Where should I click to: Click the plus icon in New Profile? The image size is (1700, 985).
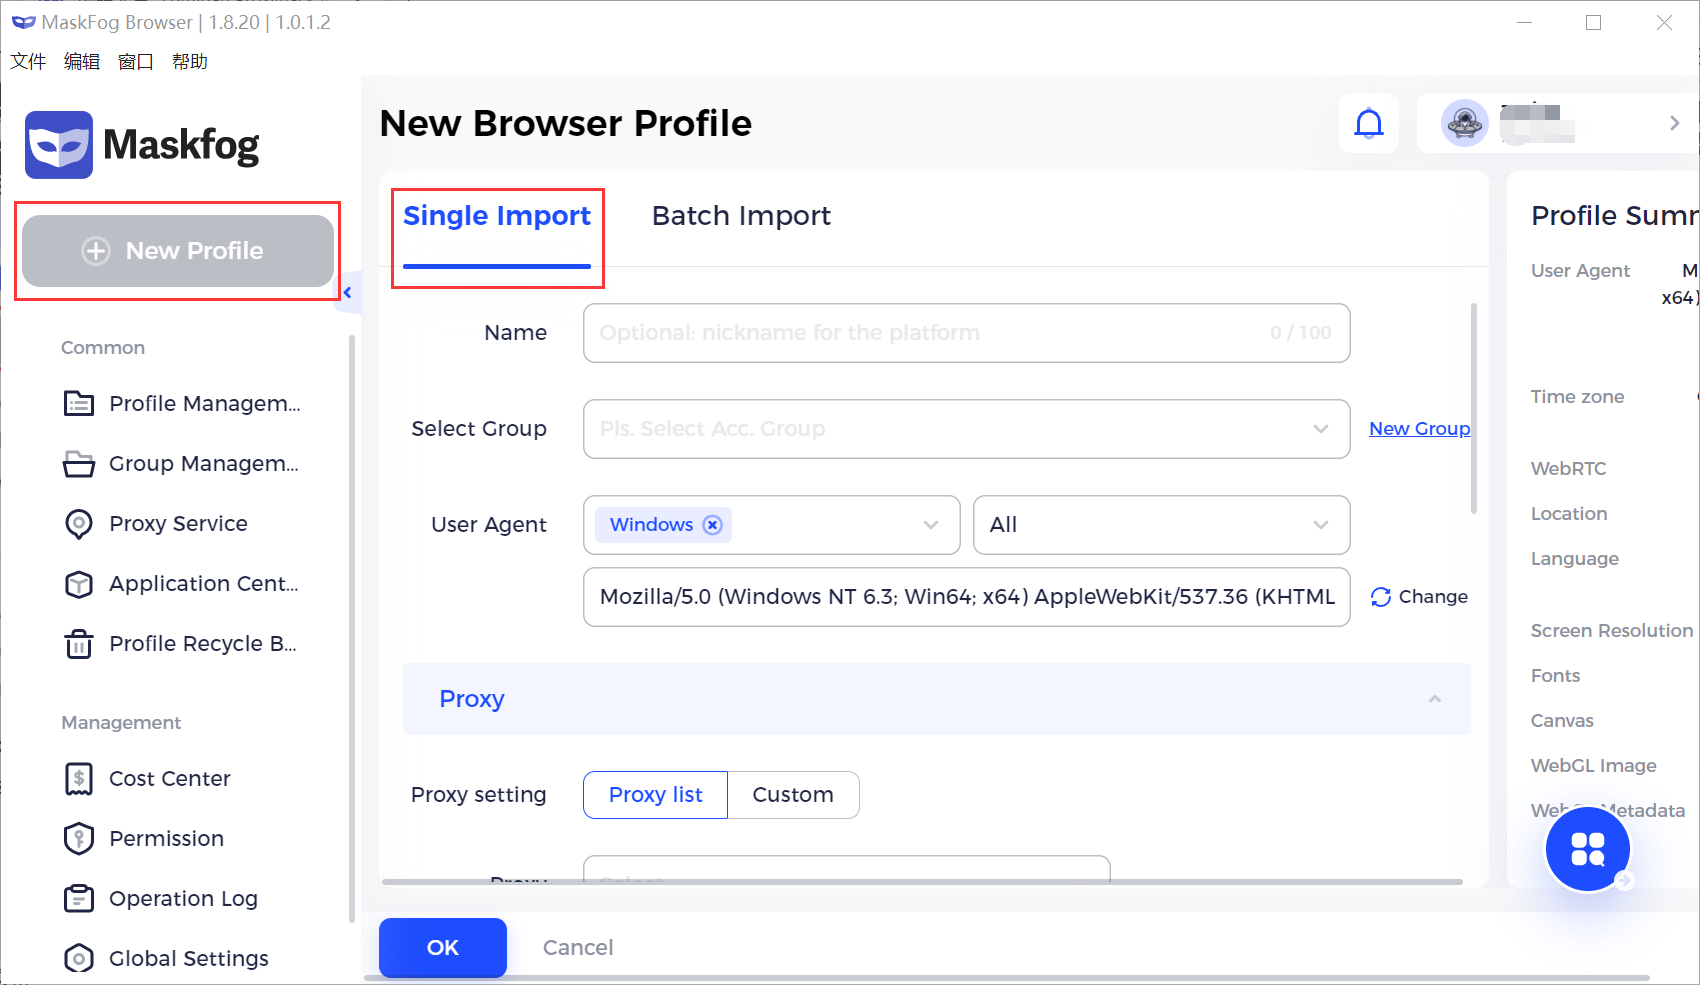pyautogui.click(x=96, y=251)
